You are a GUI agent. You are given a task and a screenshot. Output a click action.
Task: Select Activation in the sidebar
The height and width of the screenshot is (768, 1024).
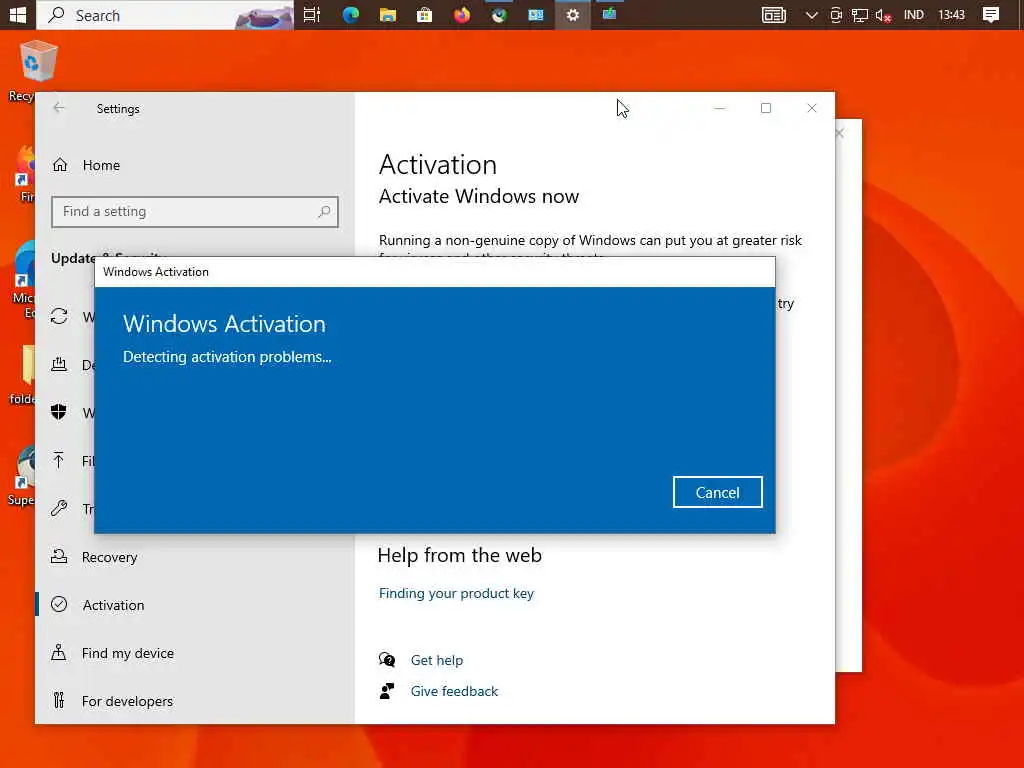coord(113,605)
